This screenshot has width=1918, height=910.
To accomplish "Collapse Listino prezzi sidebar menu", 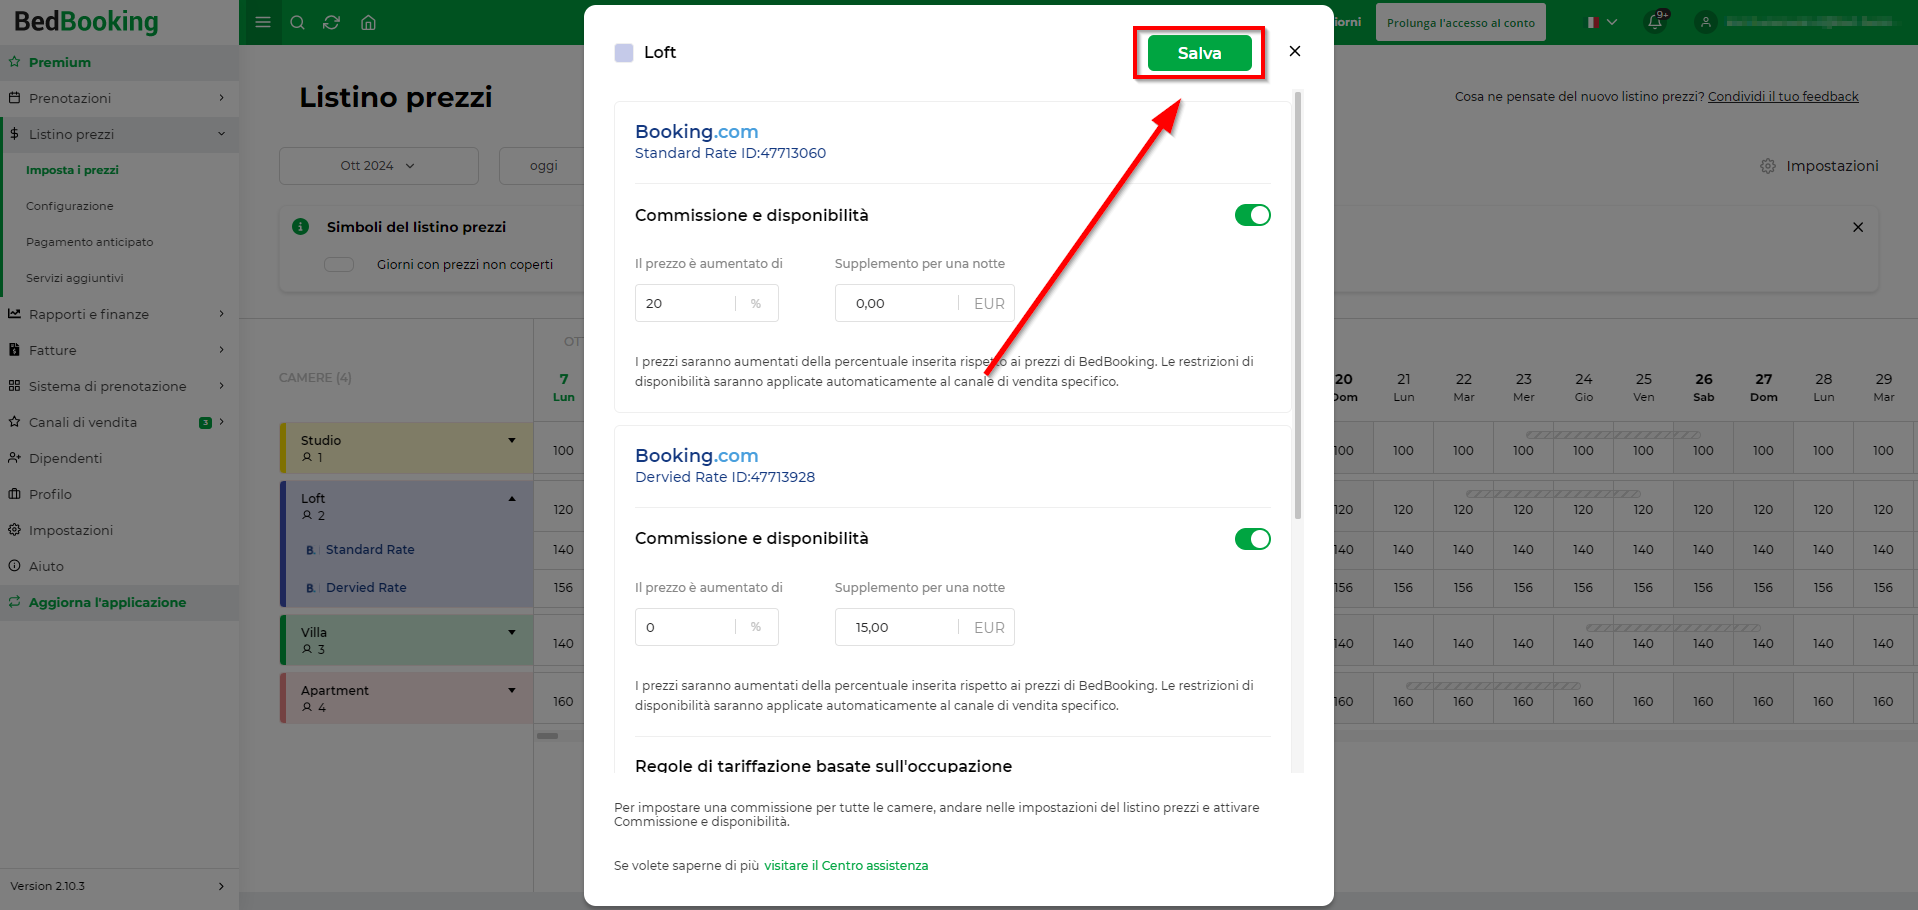I will (118, 134).
